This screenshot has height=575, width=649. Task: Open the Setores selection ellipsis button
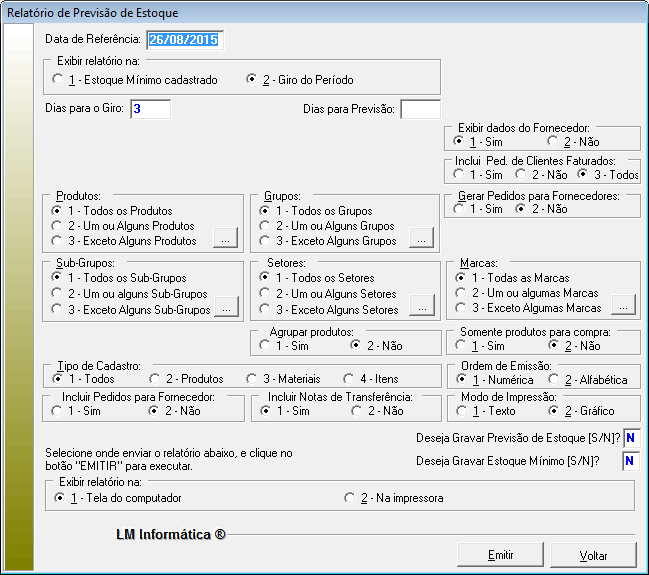[x=422, y=310]
